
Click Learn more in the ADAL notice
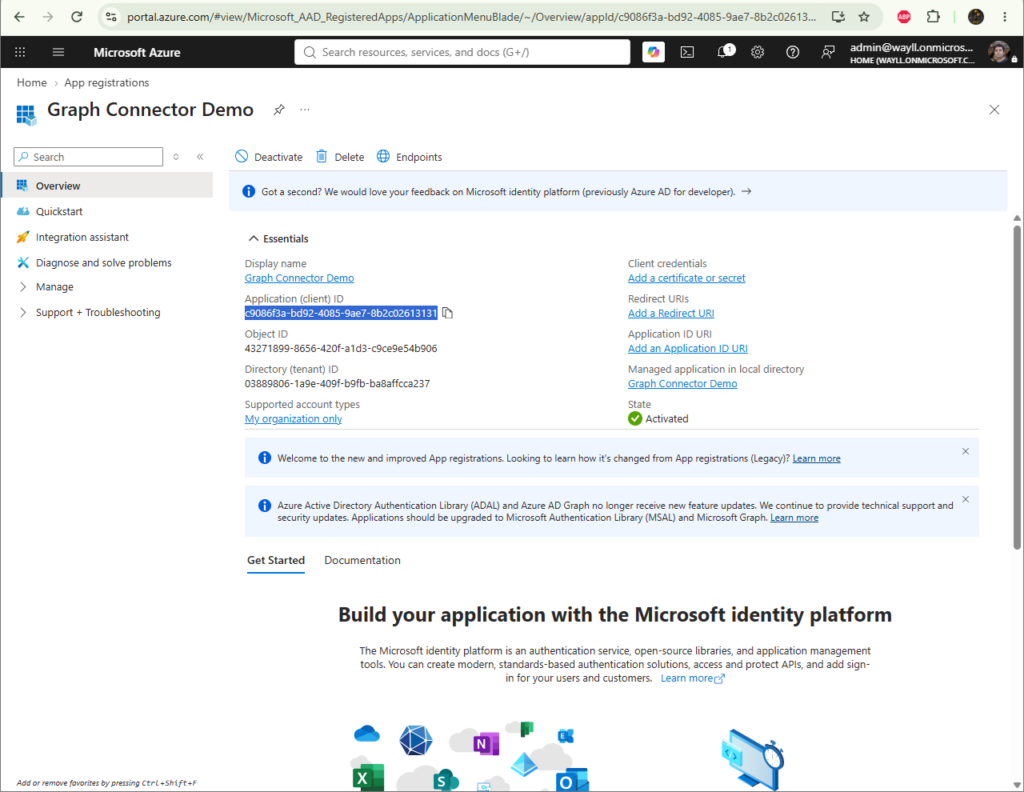[794, 518]
